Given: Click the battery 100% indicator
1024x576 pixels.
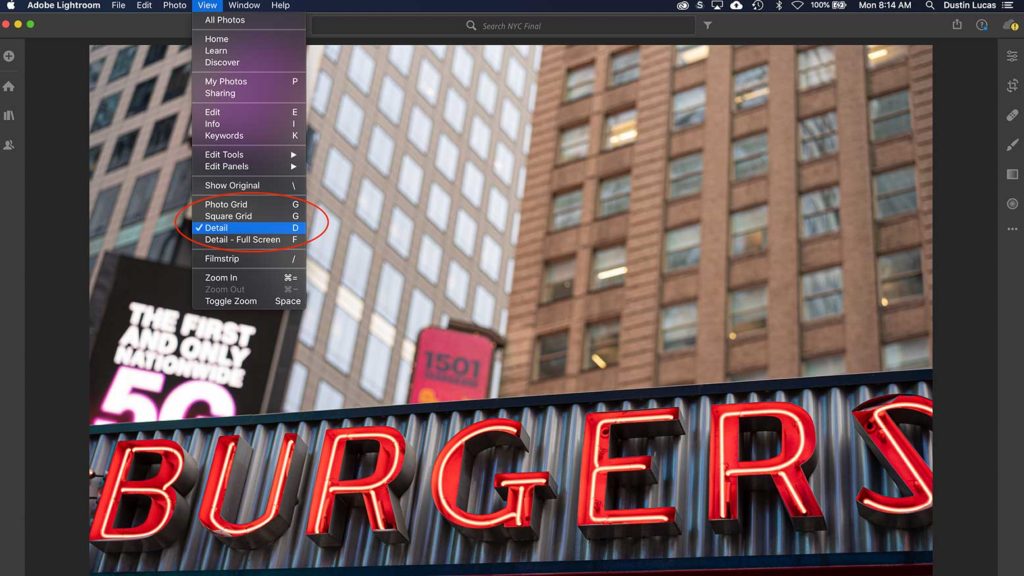Looking at the screenshot, I should tap(828, 5).
